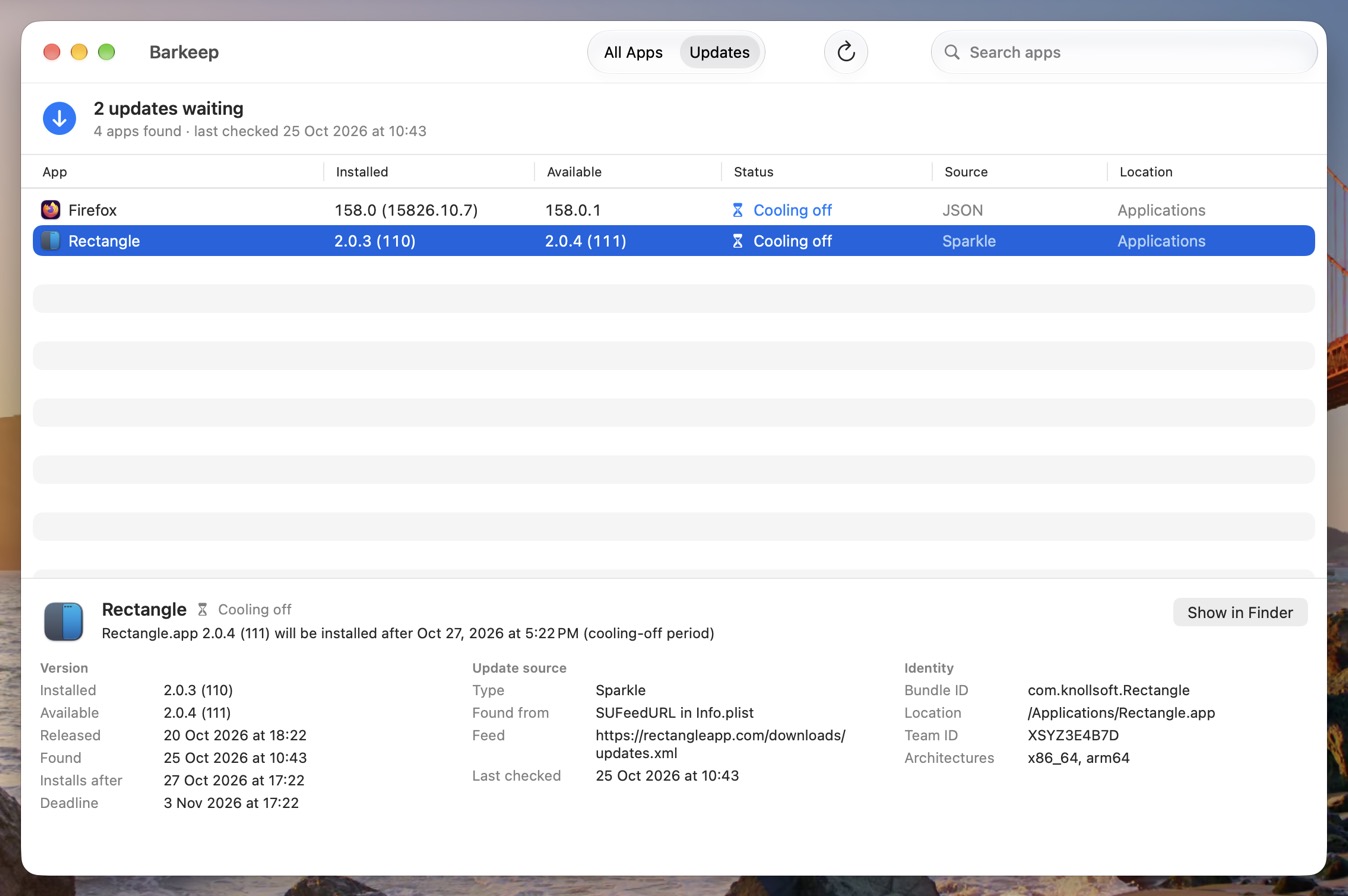Switch to the All Apps tab
The image size is (1348, 896).
tap(633, 52)
